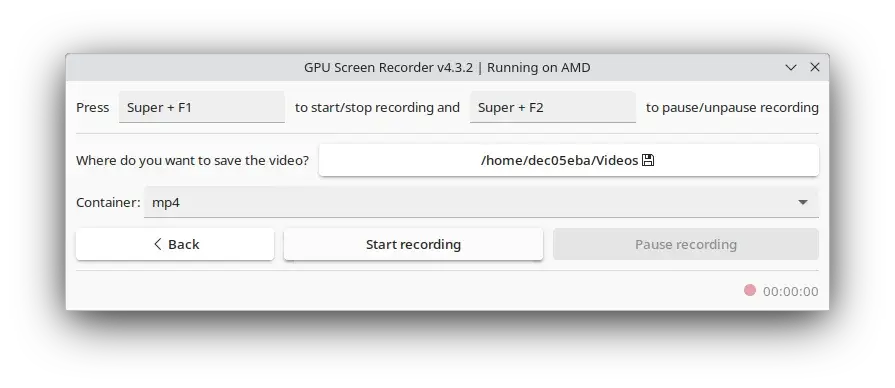Click the Container dropdown arrow
The height and width of the screenshot is (388, 895).
803,203
